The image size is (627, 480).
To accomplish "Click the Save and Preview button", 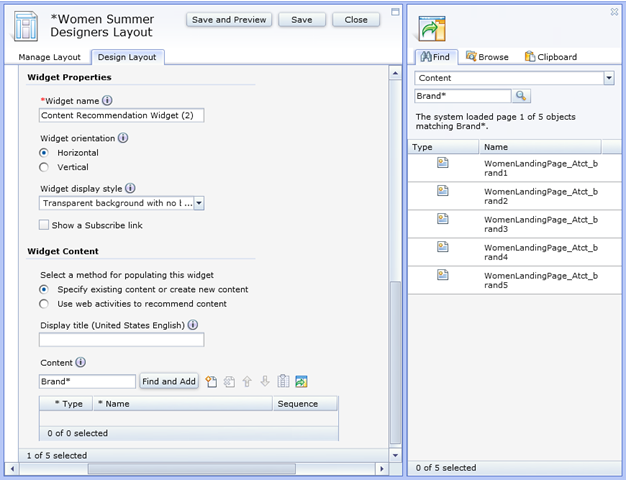I will pyautogui.click(x=229, y=20).
